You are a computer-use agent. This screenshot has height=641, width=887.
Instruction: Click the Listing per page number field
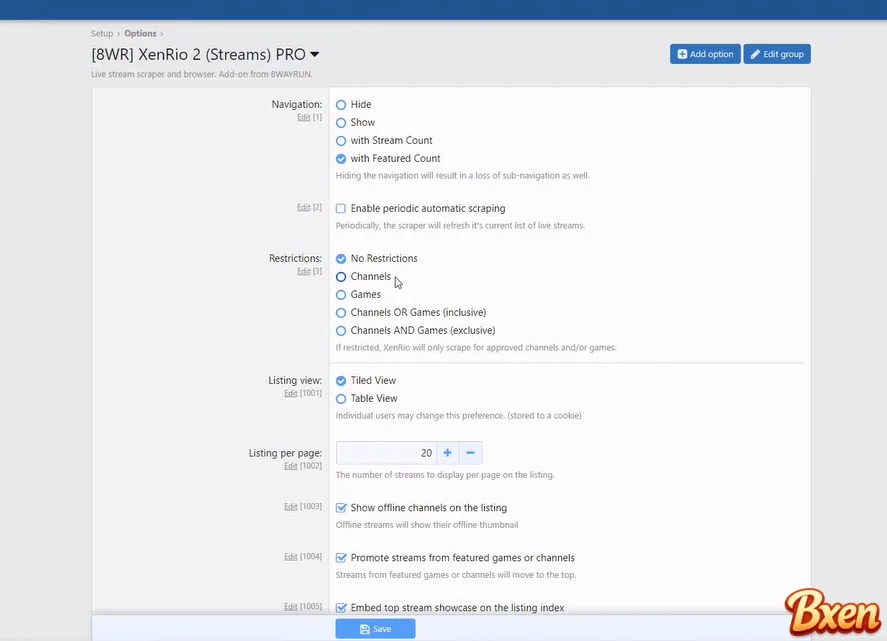tap(386, 453)
